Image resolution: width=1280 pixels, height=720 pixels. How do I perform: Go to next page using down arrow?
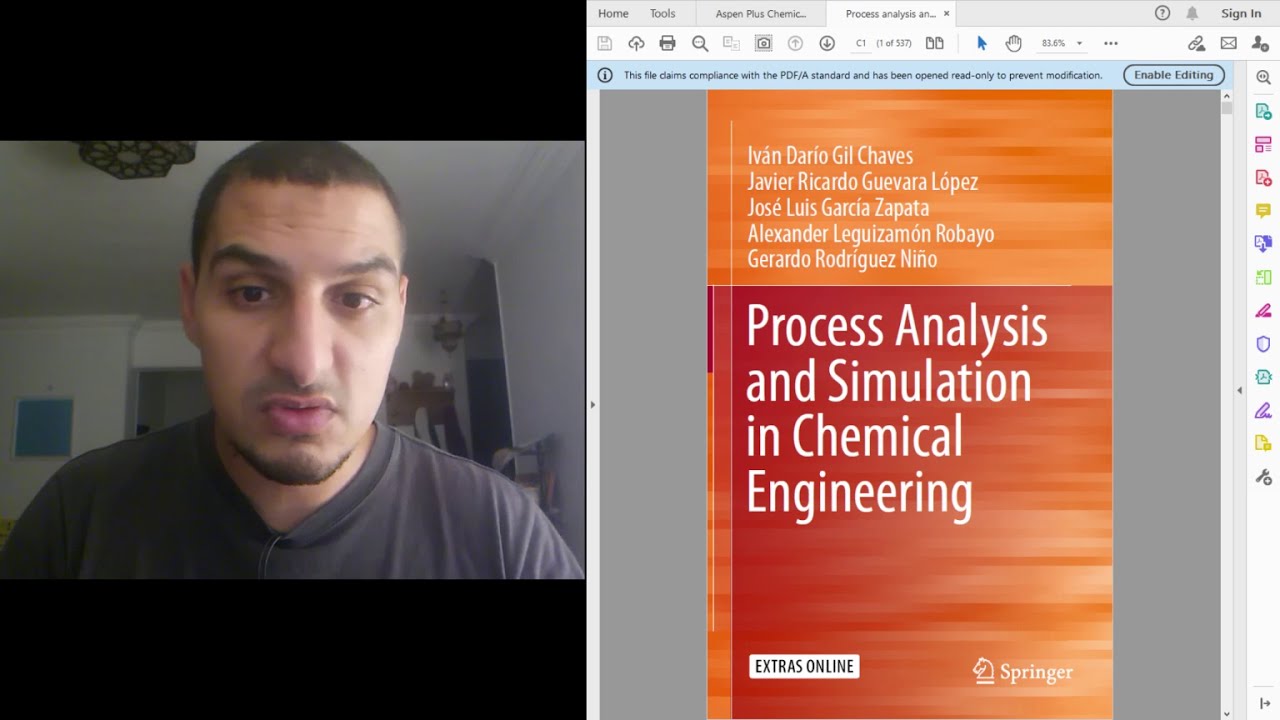click(x=827, y=43)
